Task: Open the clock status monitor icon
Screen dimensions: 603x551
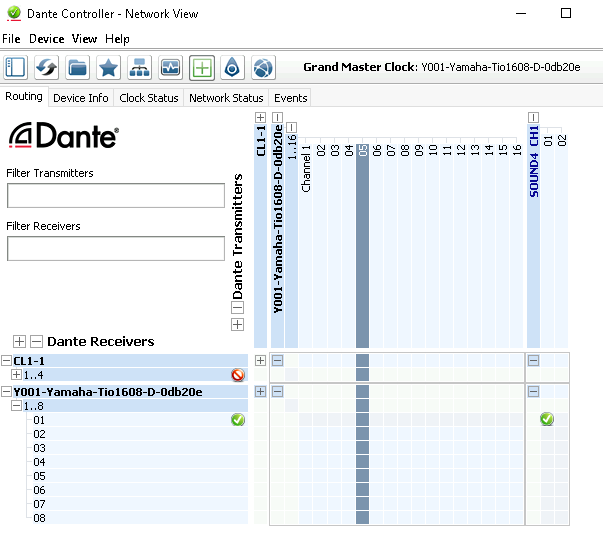Action: pos(170,68)
